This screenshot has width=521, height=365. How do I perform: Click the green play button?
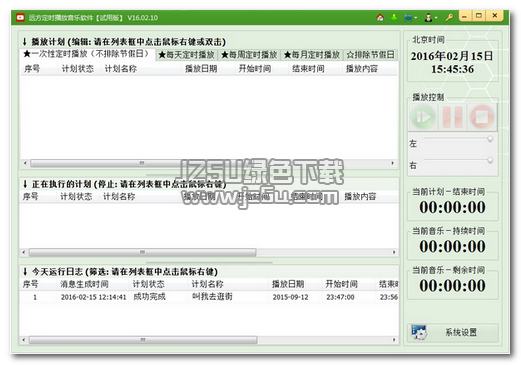(x=423, y=117)
